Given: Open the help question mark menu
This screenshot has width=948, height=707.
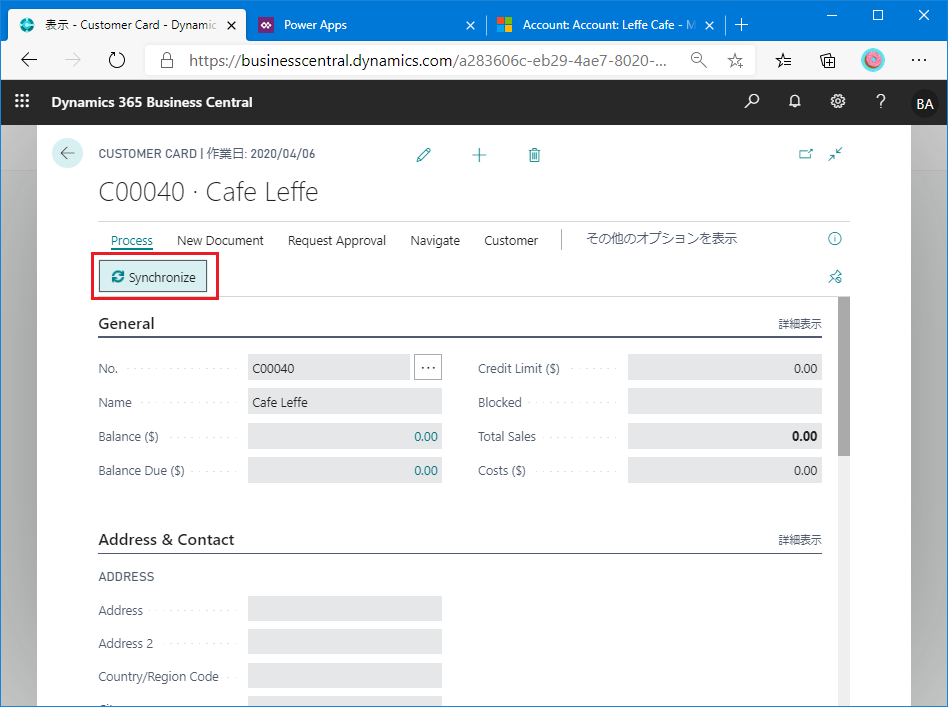Looking at the screenshot, I should [x=880, y=101].
